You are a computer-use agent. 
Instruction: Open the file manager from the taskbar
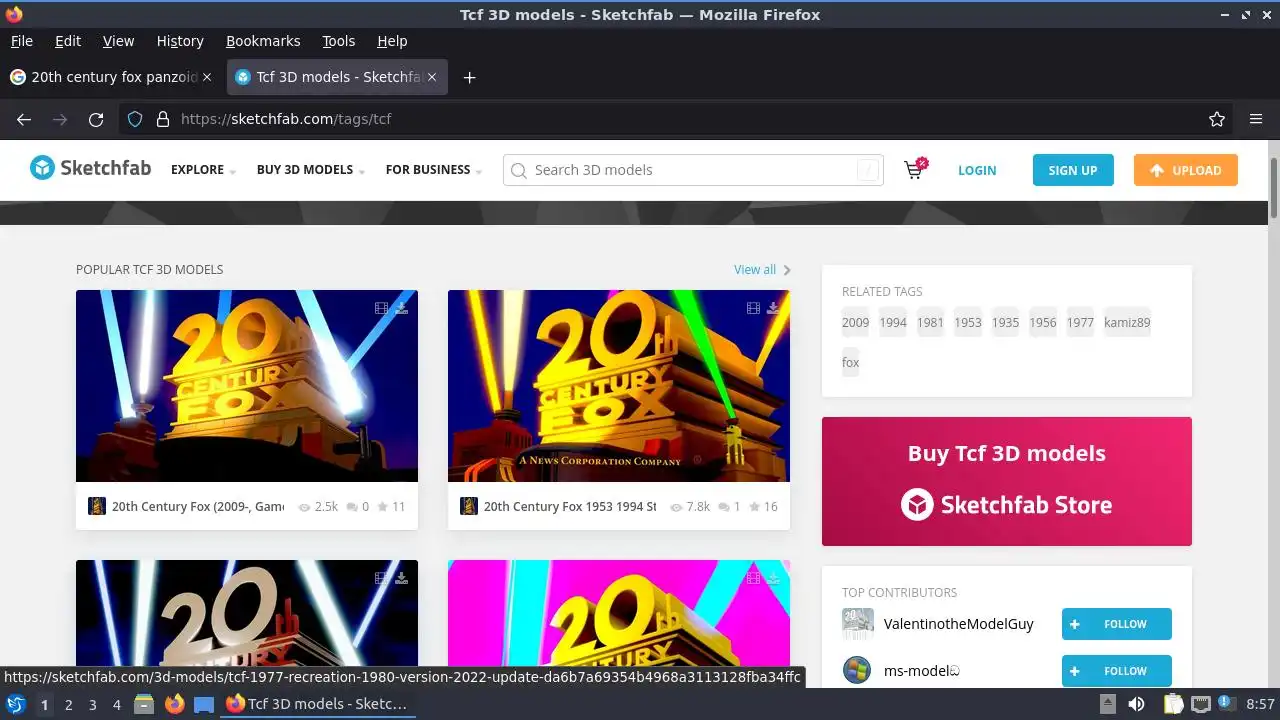[x=144, y=704]
